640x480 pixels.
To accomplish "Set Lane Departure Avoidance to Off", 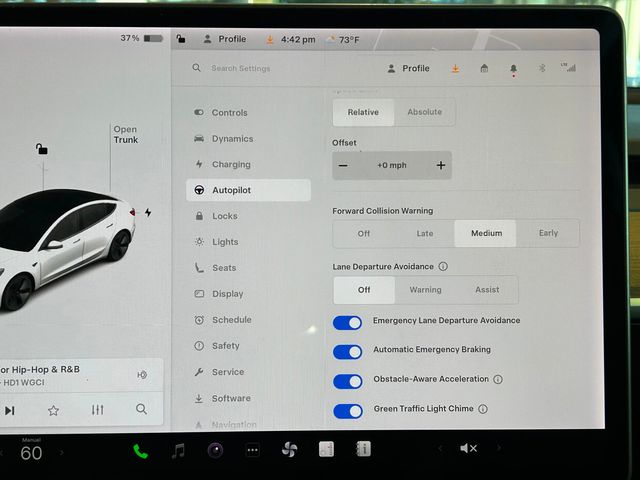I will click(x=364, y=290).
